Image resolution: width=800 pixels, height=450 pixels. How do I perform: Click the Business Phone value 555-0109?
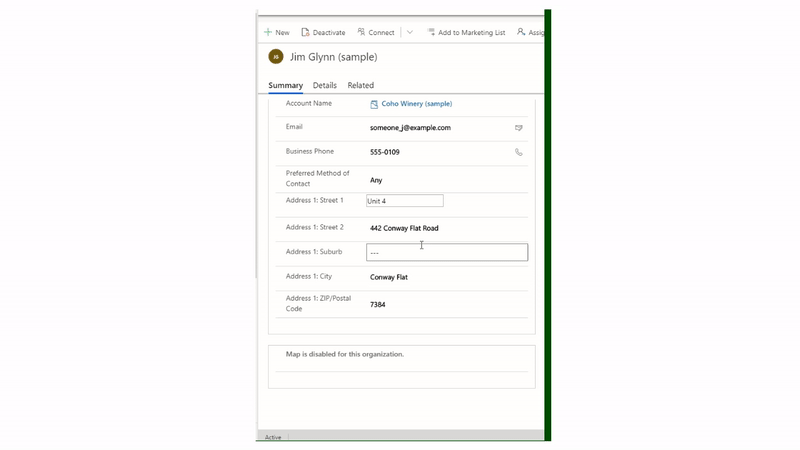tap(385, 152)
